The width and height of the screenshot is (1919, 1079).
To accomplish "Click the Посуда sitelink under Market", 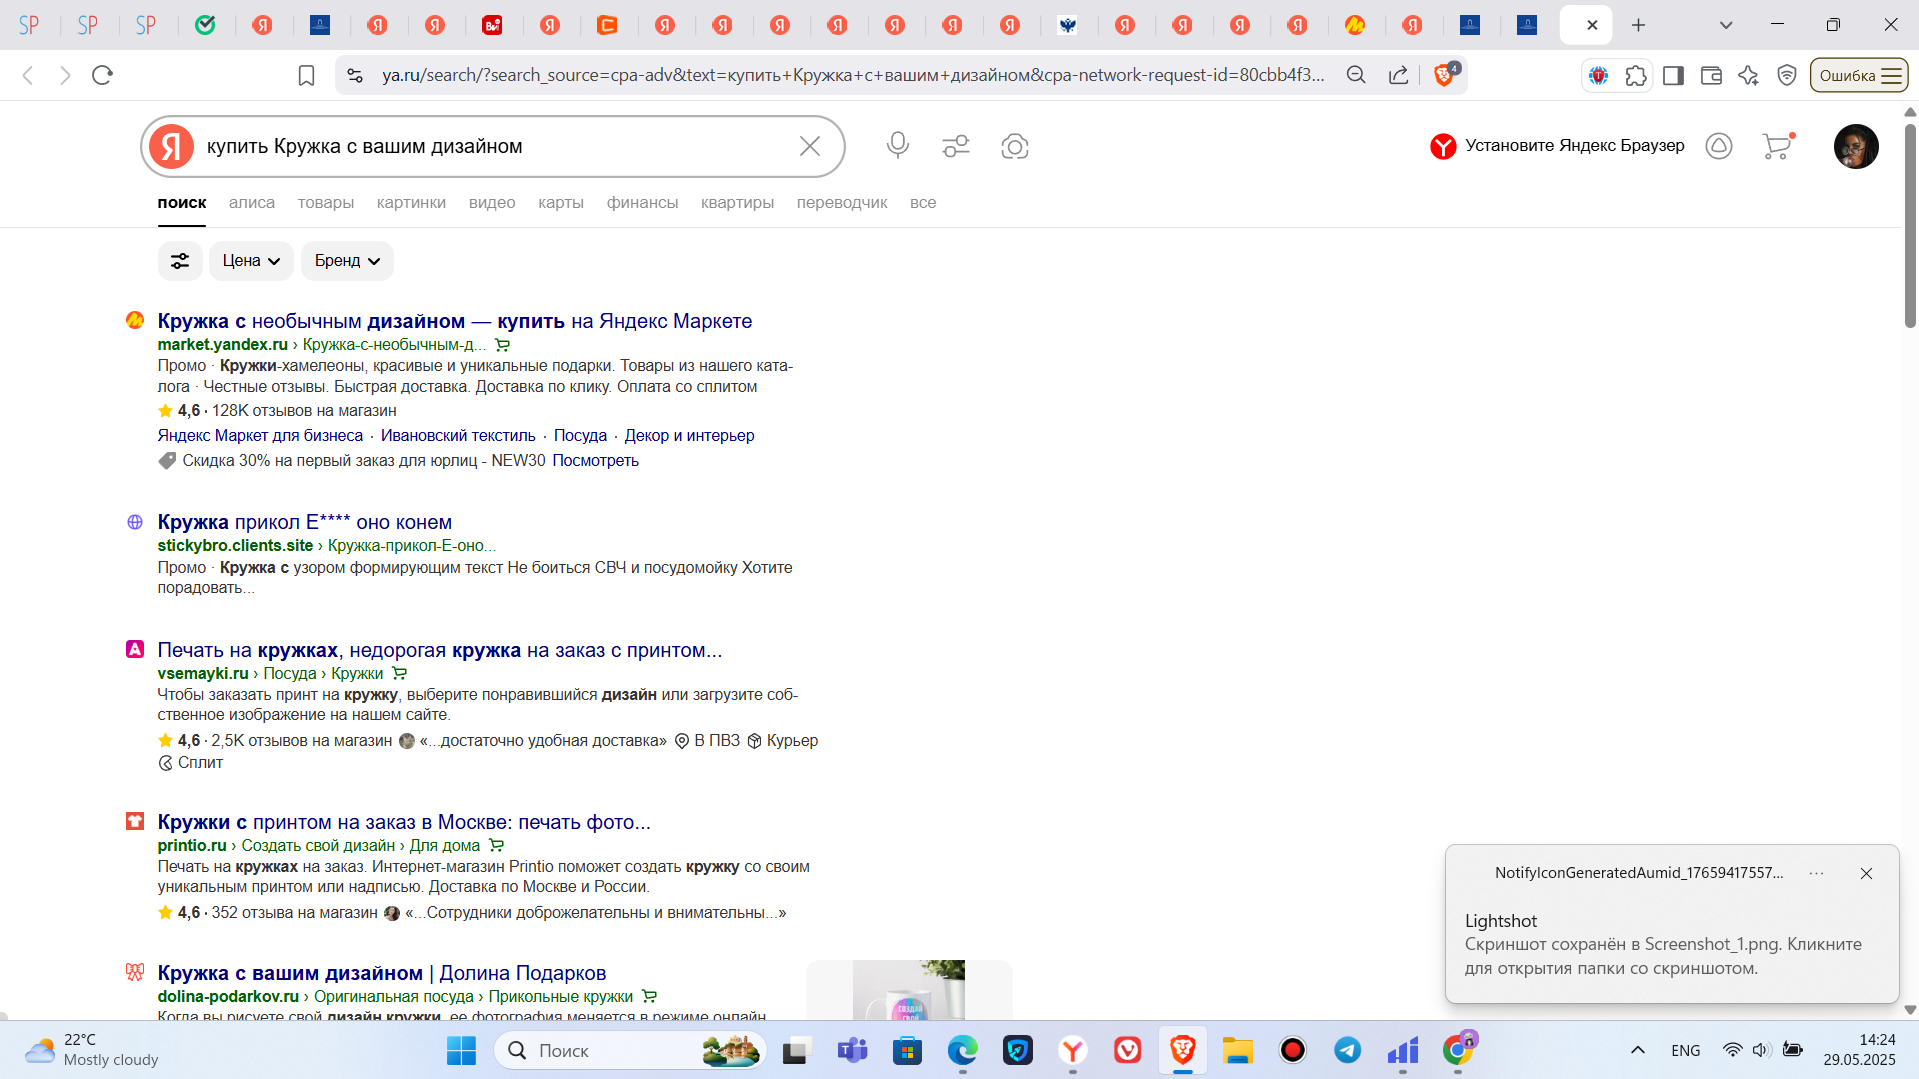I will coord(580,435).
